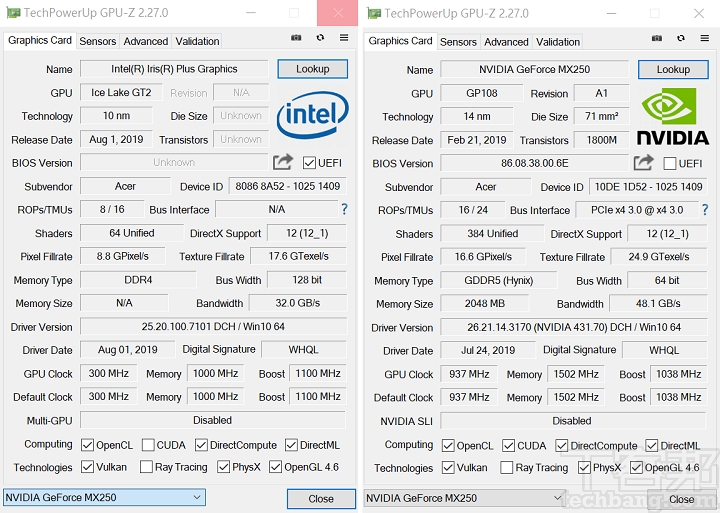Image resolution: width=720 pixels, height=513 pixels.
Task: Click the GDDR5 (Hynix) memory type field
Action: coord(499,280)
